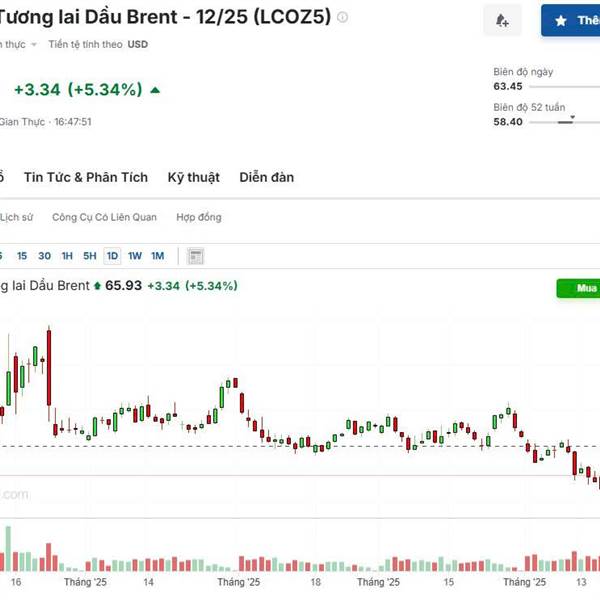Switch chart interval to 5H
The image size is (600, 600).
coord(90,256)
